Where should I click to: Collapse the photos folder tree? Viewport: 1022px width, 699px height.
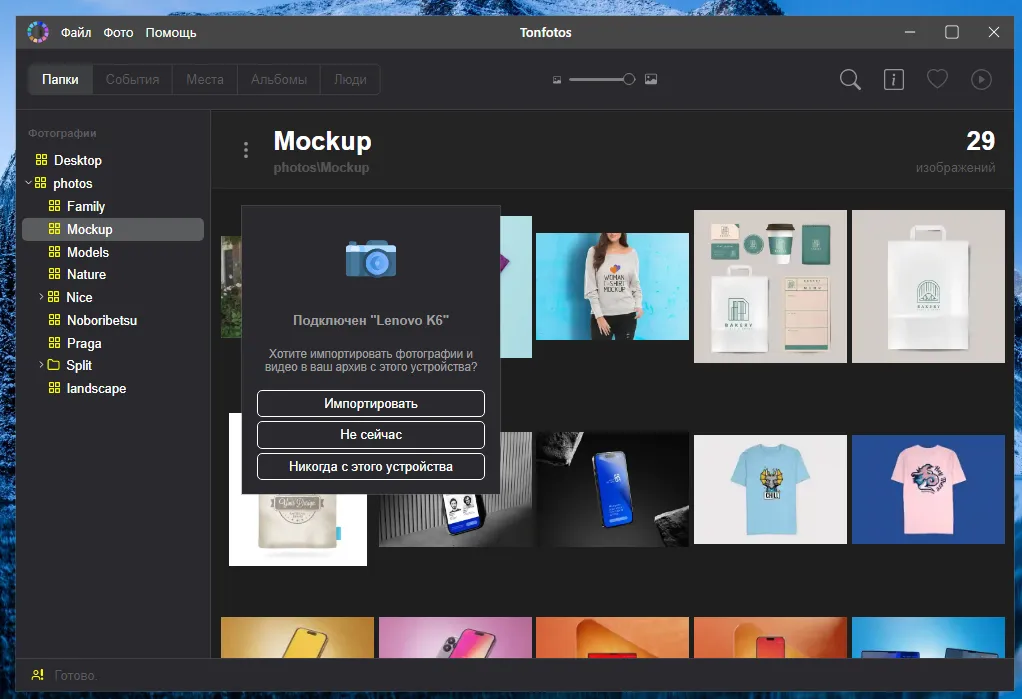click(28, 183)
